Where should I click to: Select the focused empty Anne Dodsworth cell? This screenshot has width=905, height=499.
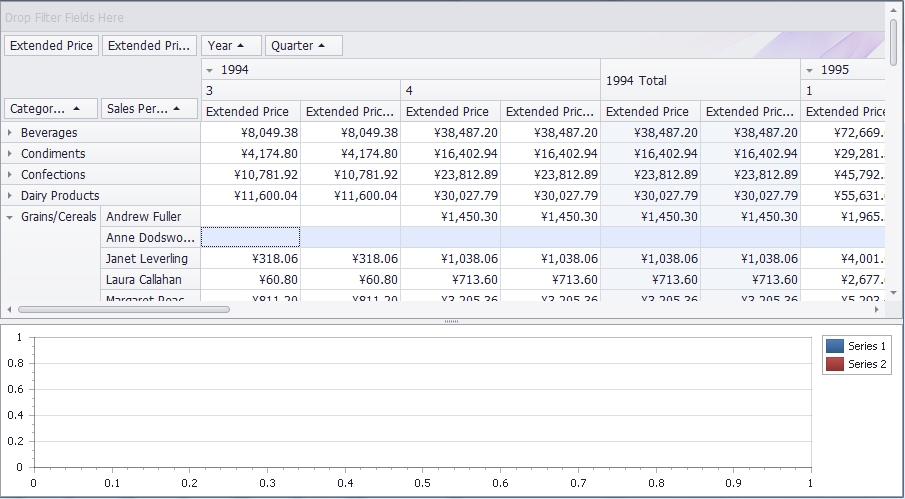[250, 237]
